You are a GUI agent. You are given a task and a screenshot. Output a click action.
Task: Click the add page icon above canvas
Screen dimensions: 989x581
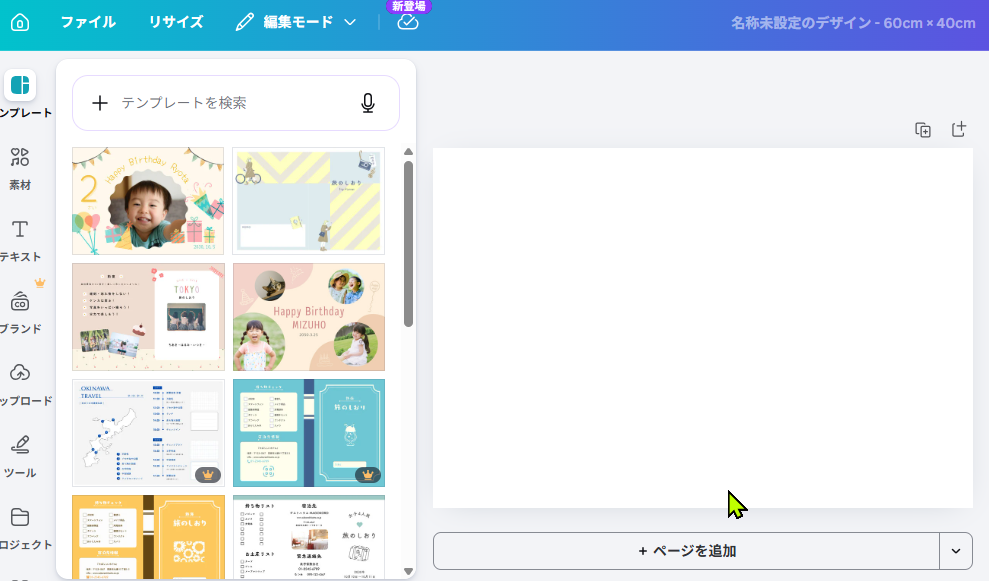(x=959, y=129)
